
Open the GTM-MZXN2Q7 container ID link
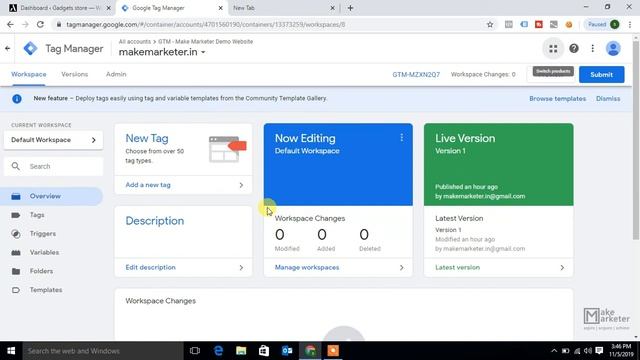416,75
